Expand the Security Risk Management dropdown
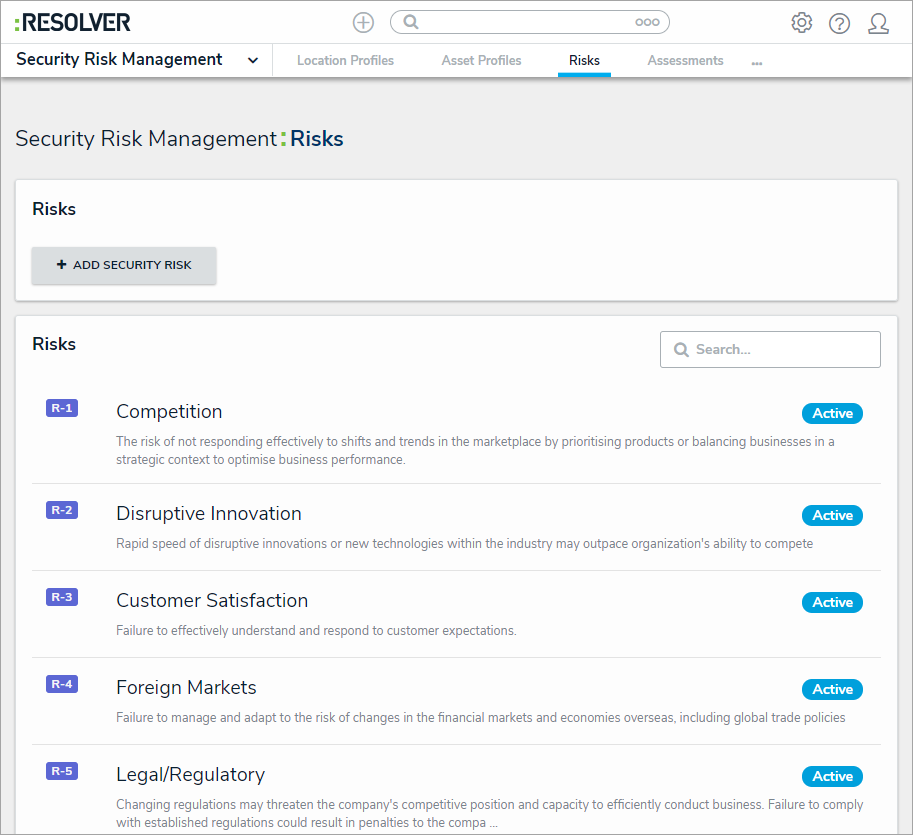Screen dimensions: 913x835 253,60
